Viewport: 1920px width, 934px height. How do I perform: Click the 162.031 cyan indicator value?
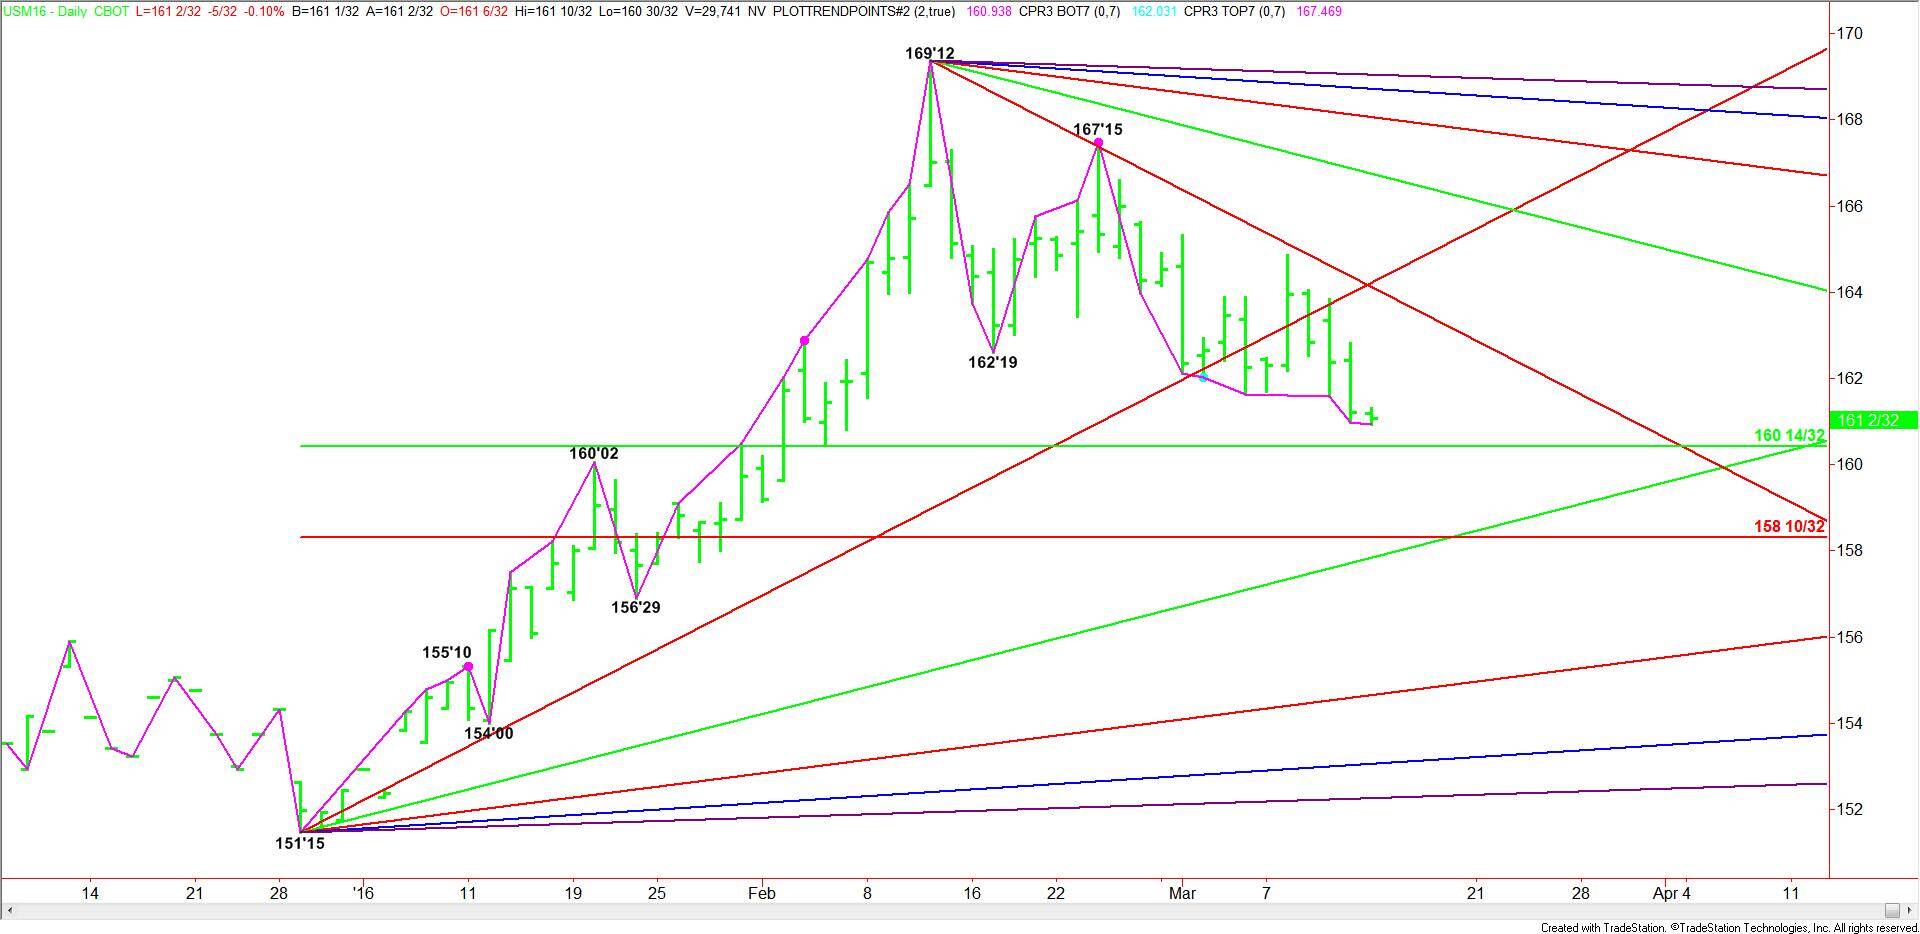coord(1155,12)
